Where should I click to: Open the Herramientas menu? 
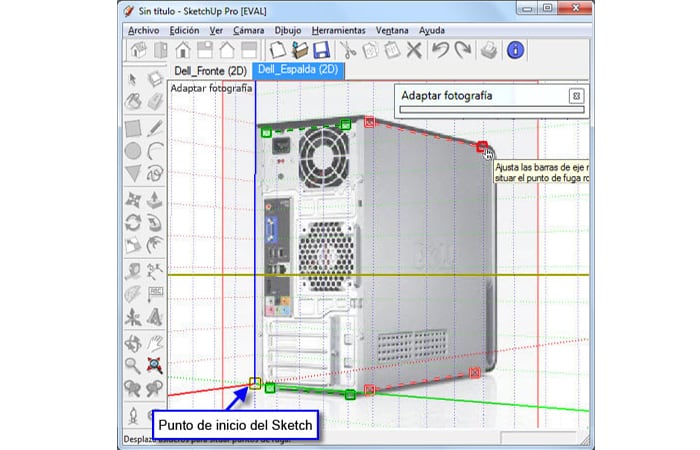(338, 30)
